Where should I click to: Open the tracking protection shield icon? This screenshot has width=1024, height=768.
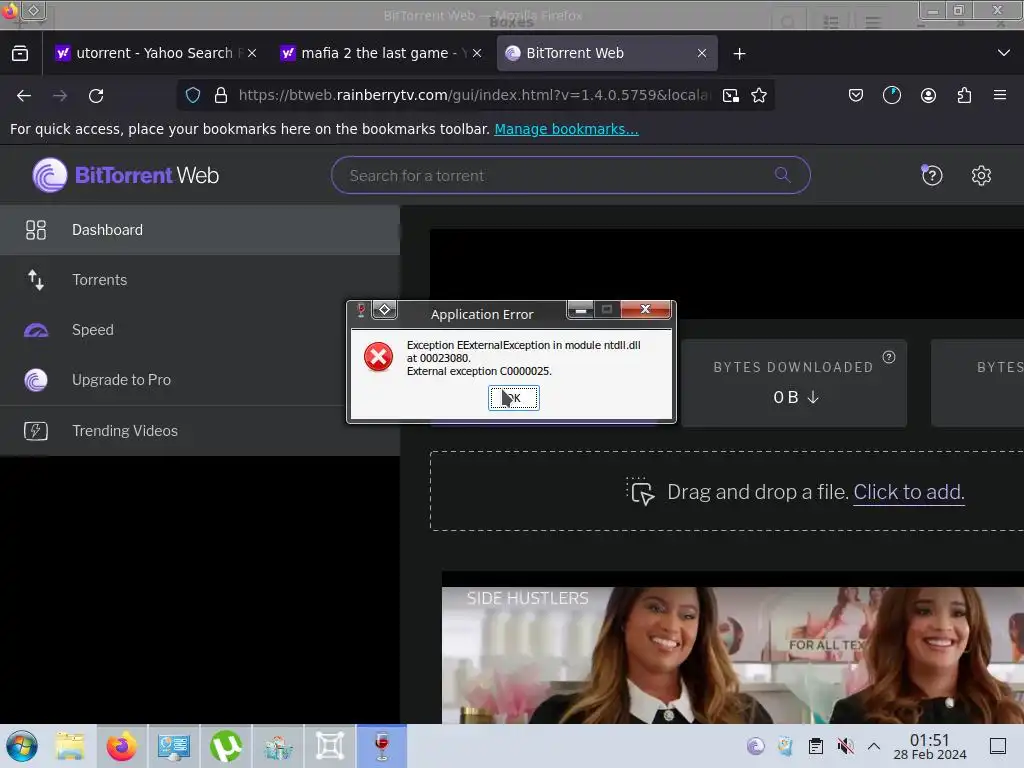tap(193, 95)
